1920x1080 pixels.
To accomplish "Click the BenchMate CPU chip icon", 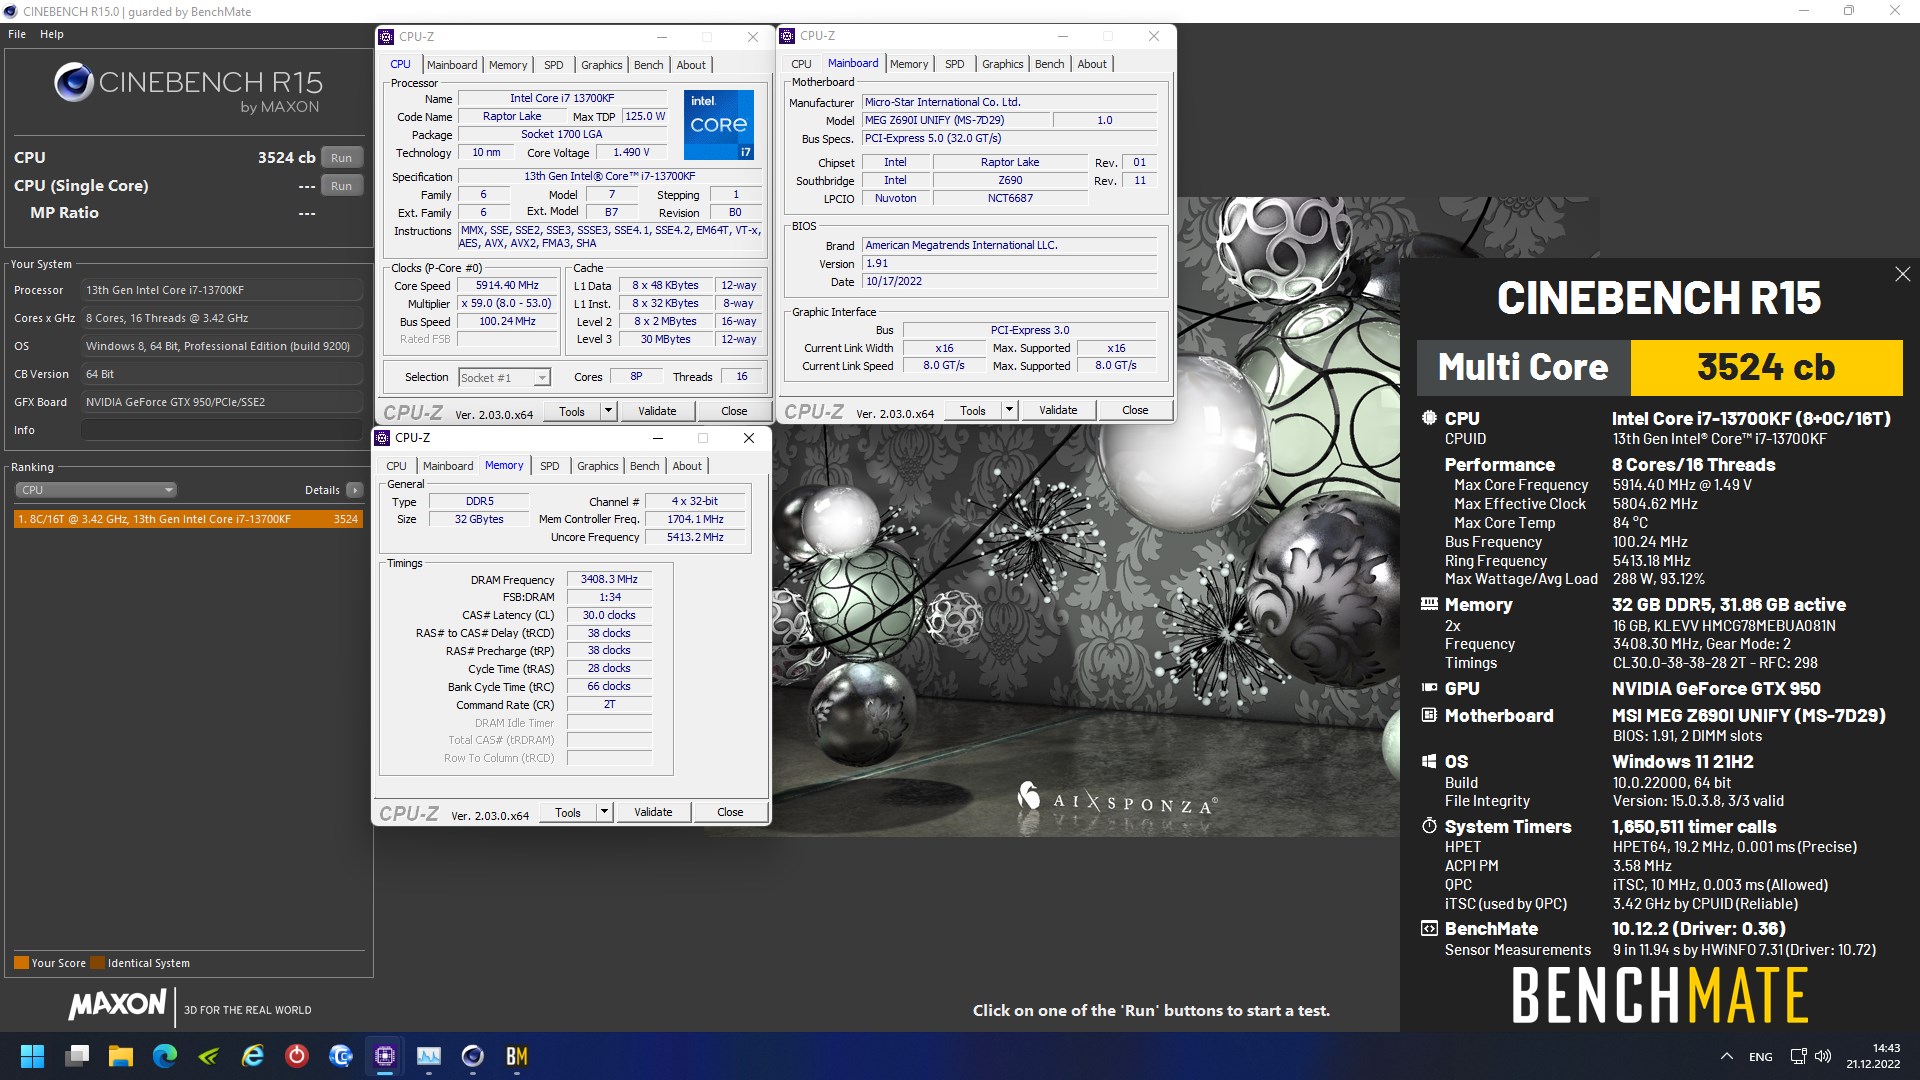I will point(1429,418).
